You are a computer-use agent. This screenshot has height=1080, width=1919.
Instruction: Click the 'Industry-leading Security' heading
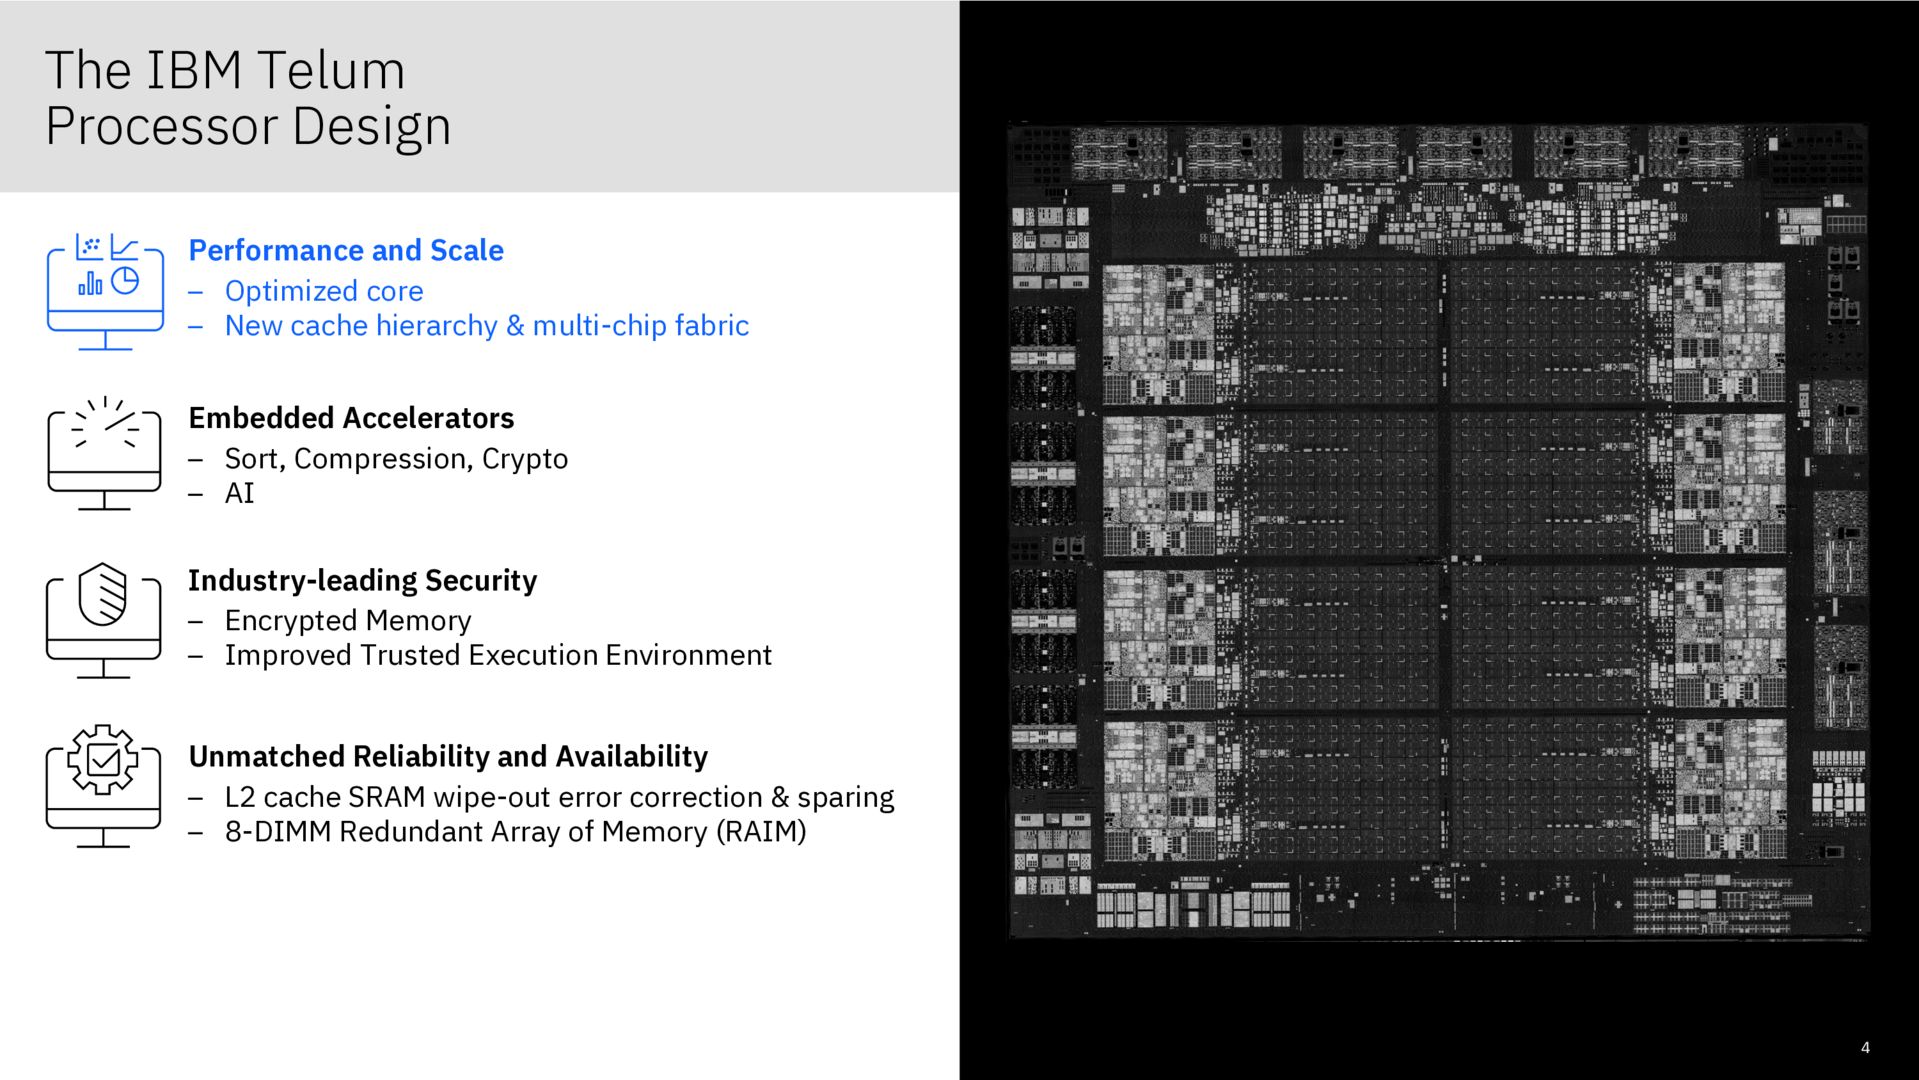tap(363, 580)
